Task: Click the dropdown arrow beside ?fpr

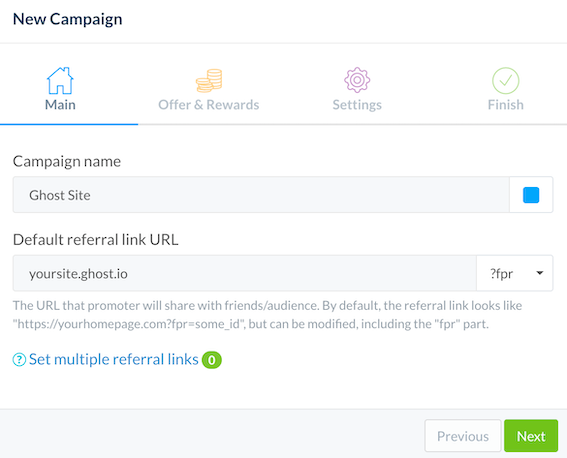Action: (540, 273)
